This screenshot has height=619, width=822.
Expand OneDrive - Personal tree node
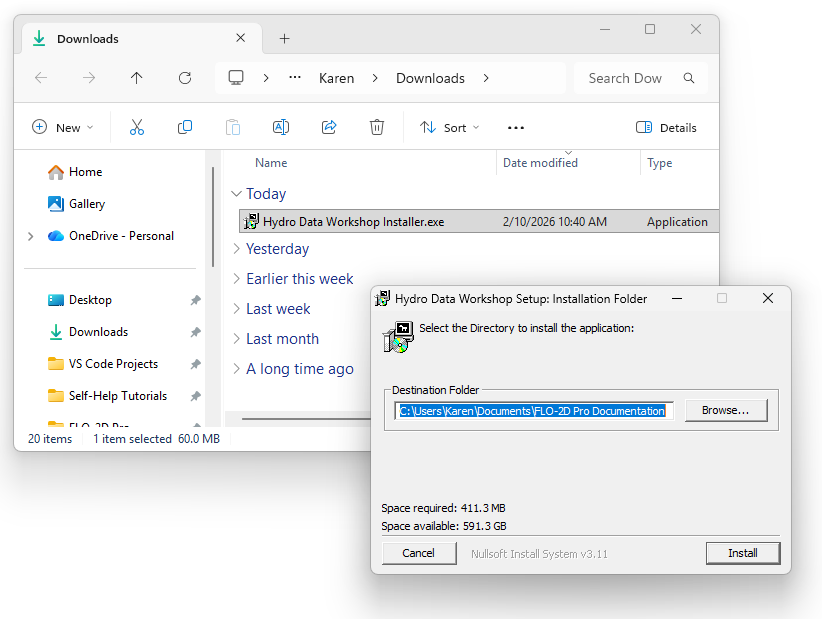(x=31, y=236)
